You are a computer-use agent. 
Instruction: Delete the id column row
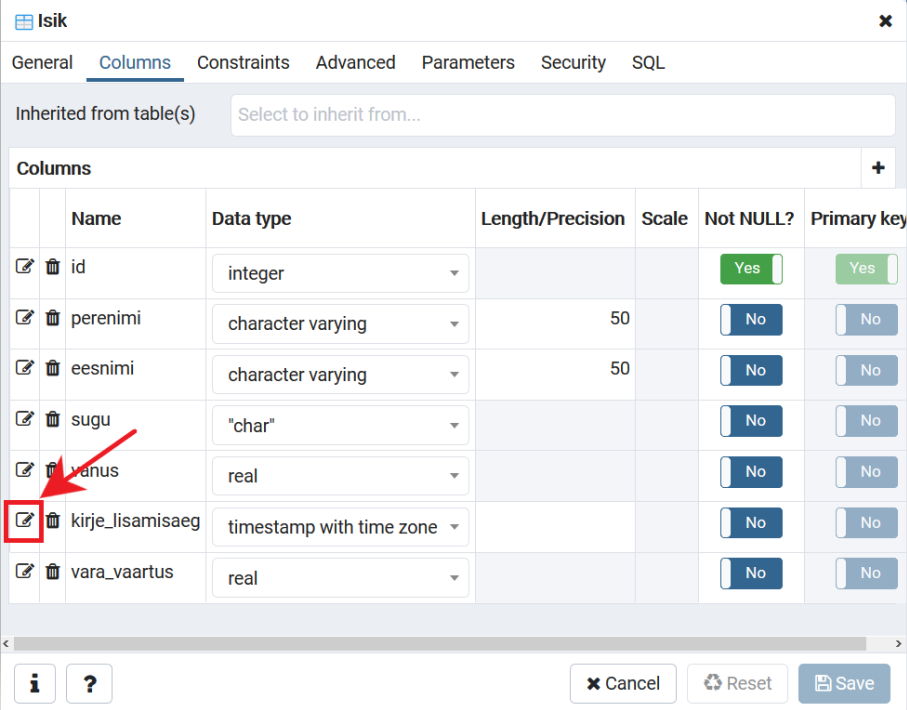(53, 267)
